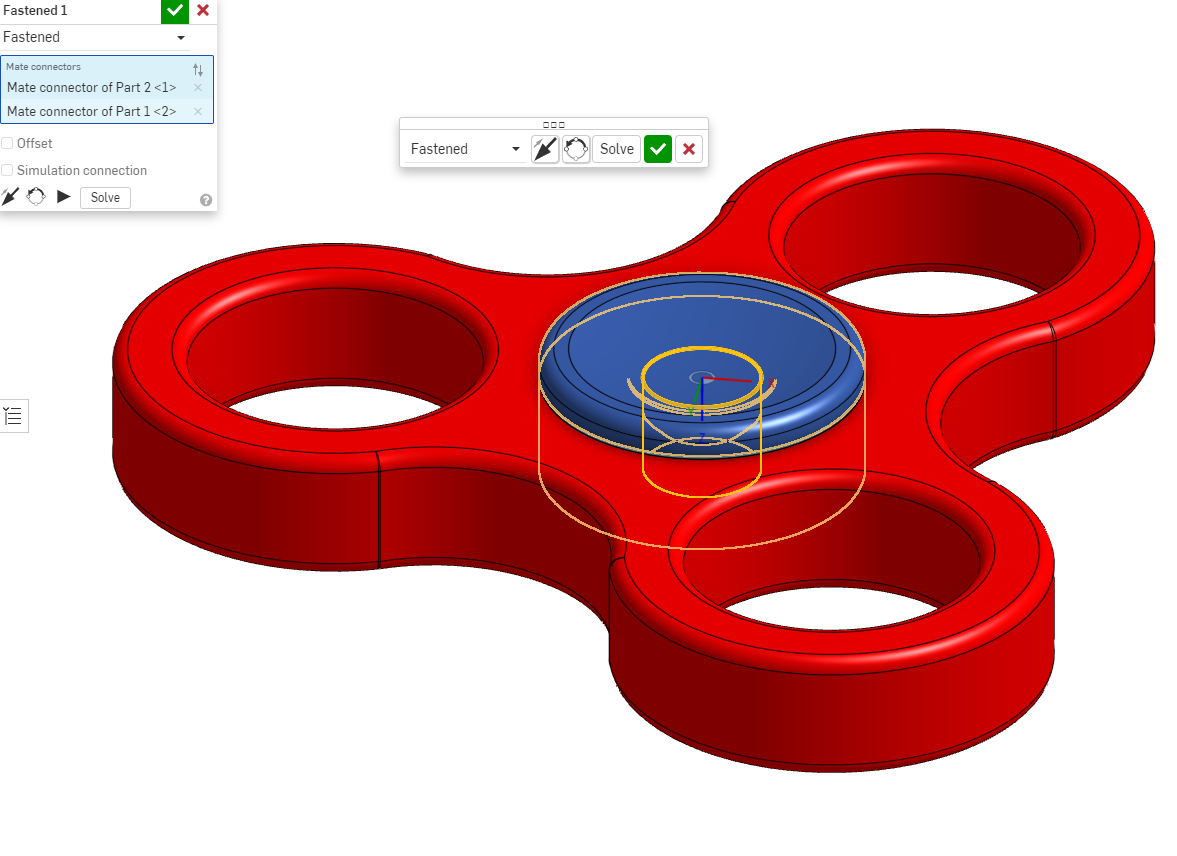Remove Mate connector of Part 2 <1>
1177x856 pixels.
click(198, 88)
